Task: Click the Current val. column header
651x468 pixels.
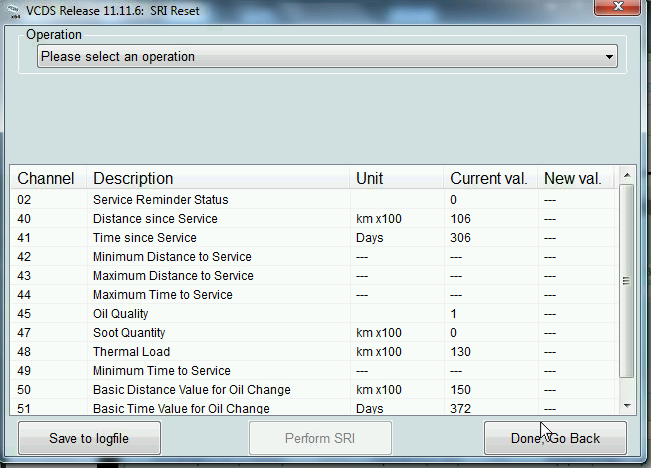Action: tap(488, 179)
